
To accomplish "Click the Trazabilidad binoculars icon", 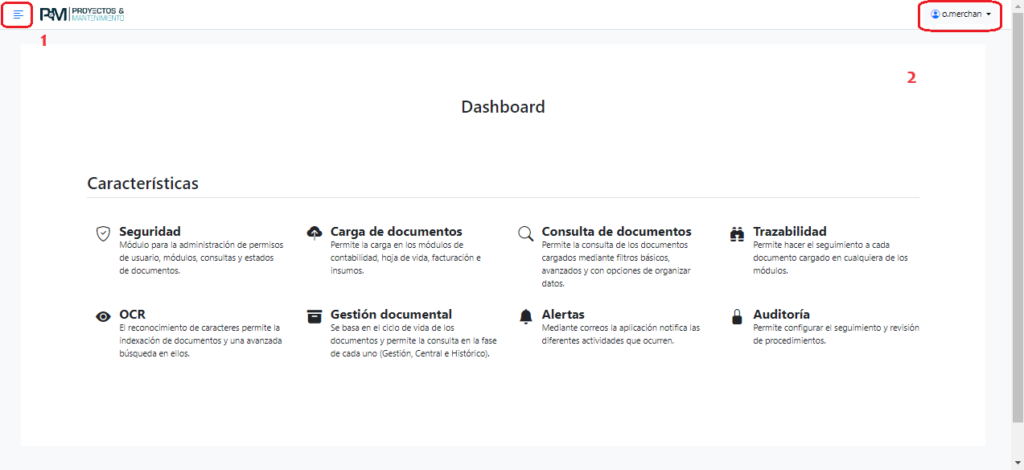I will tap(737, 233).
